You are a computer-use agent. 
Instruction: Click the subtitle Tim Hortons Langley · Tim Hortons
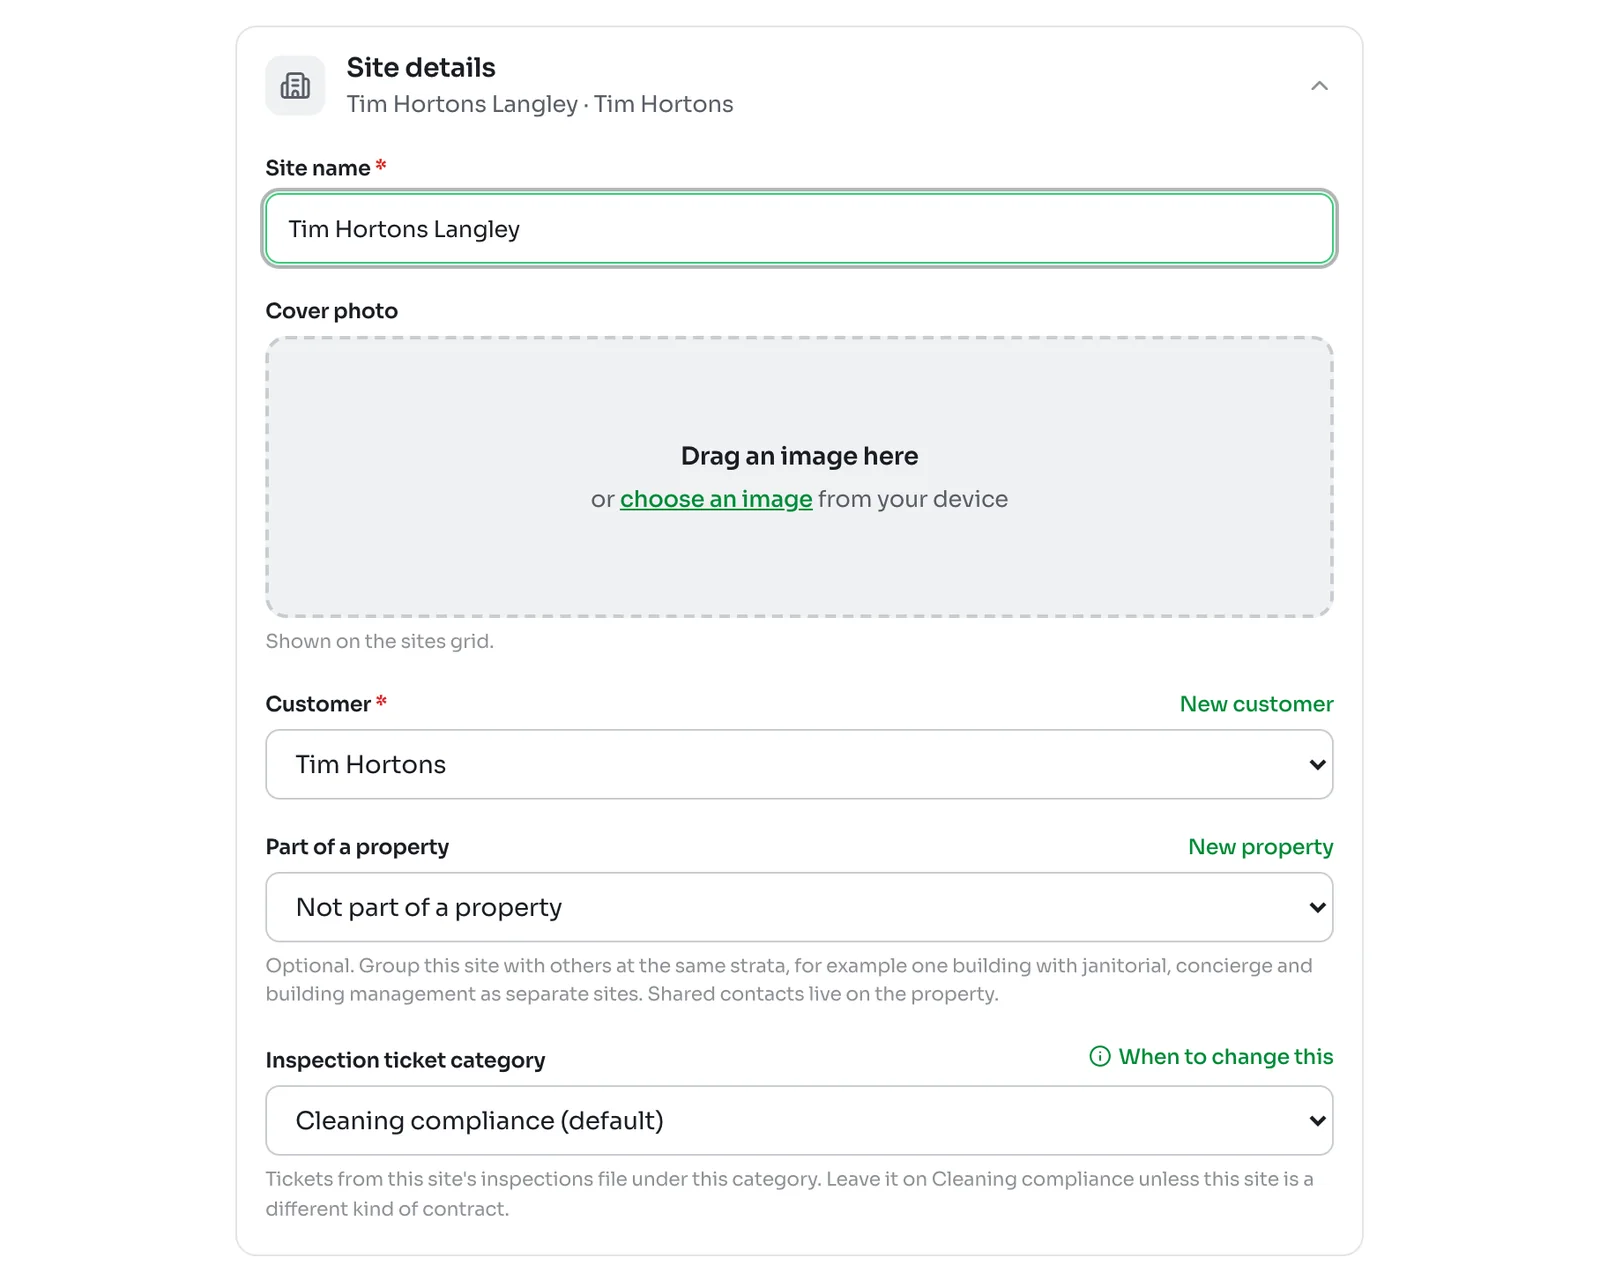coord(540,104)
